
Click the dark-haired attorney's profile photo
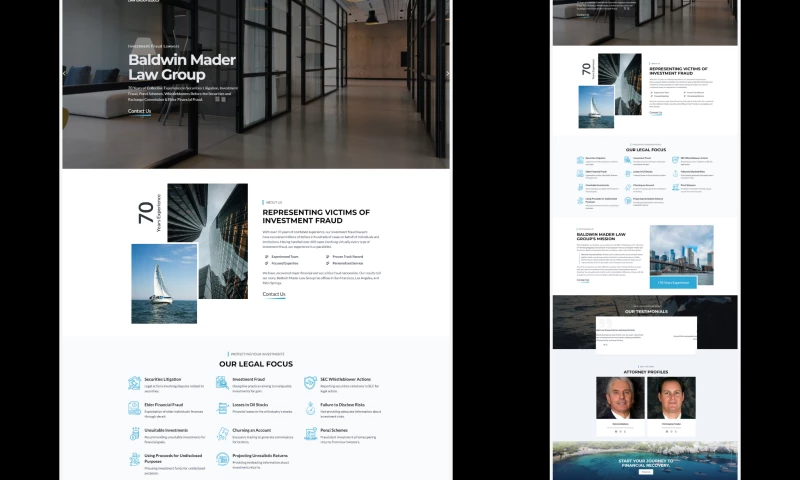[x=671, y=398]
